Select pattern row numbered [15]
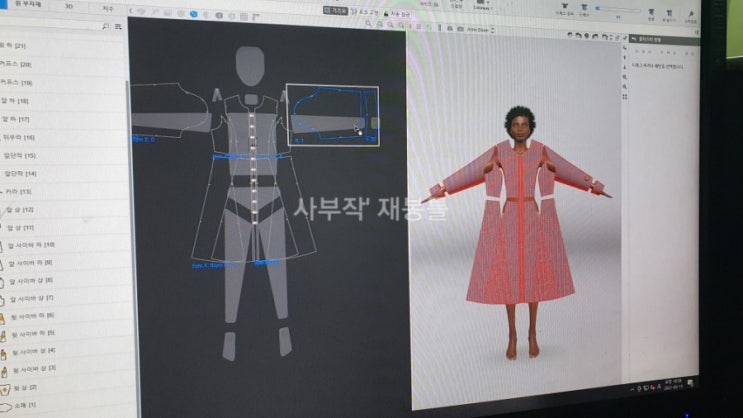 point(63,155)
